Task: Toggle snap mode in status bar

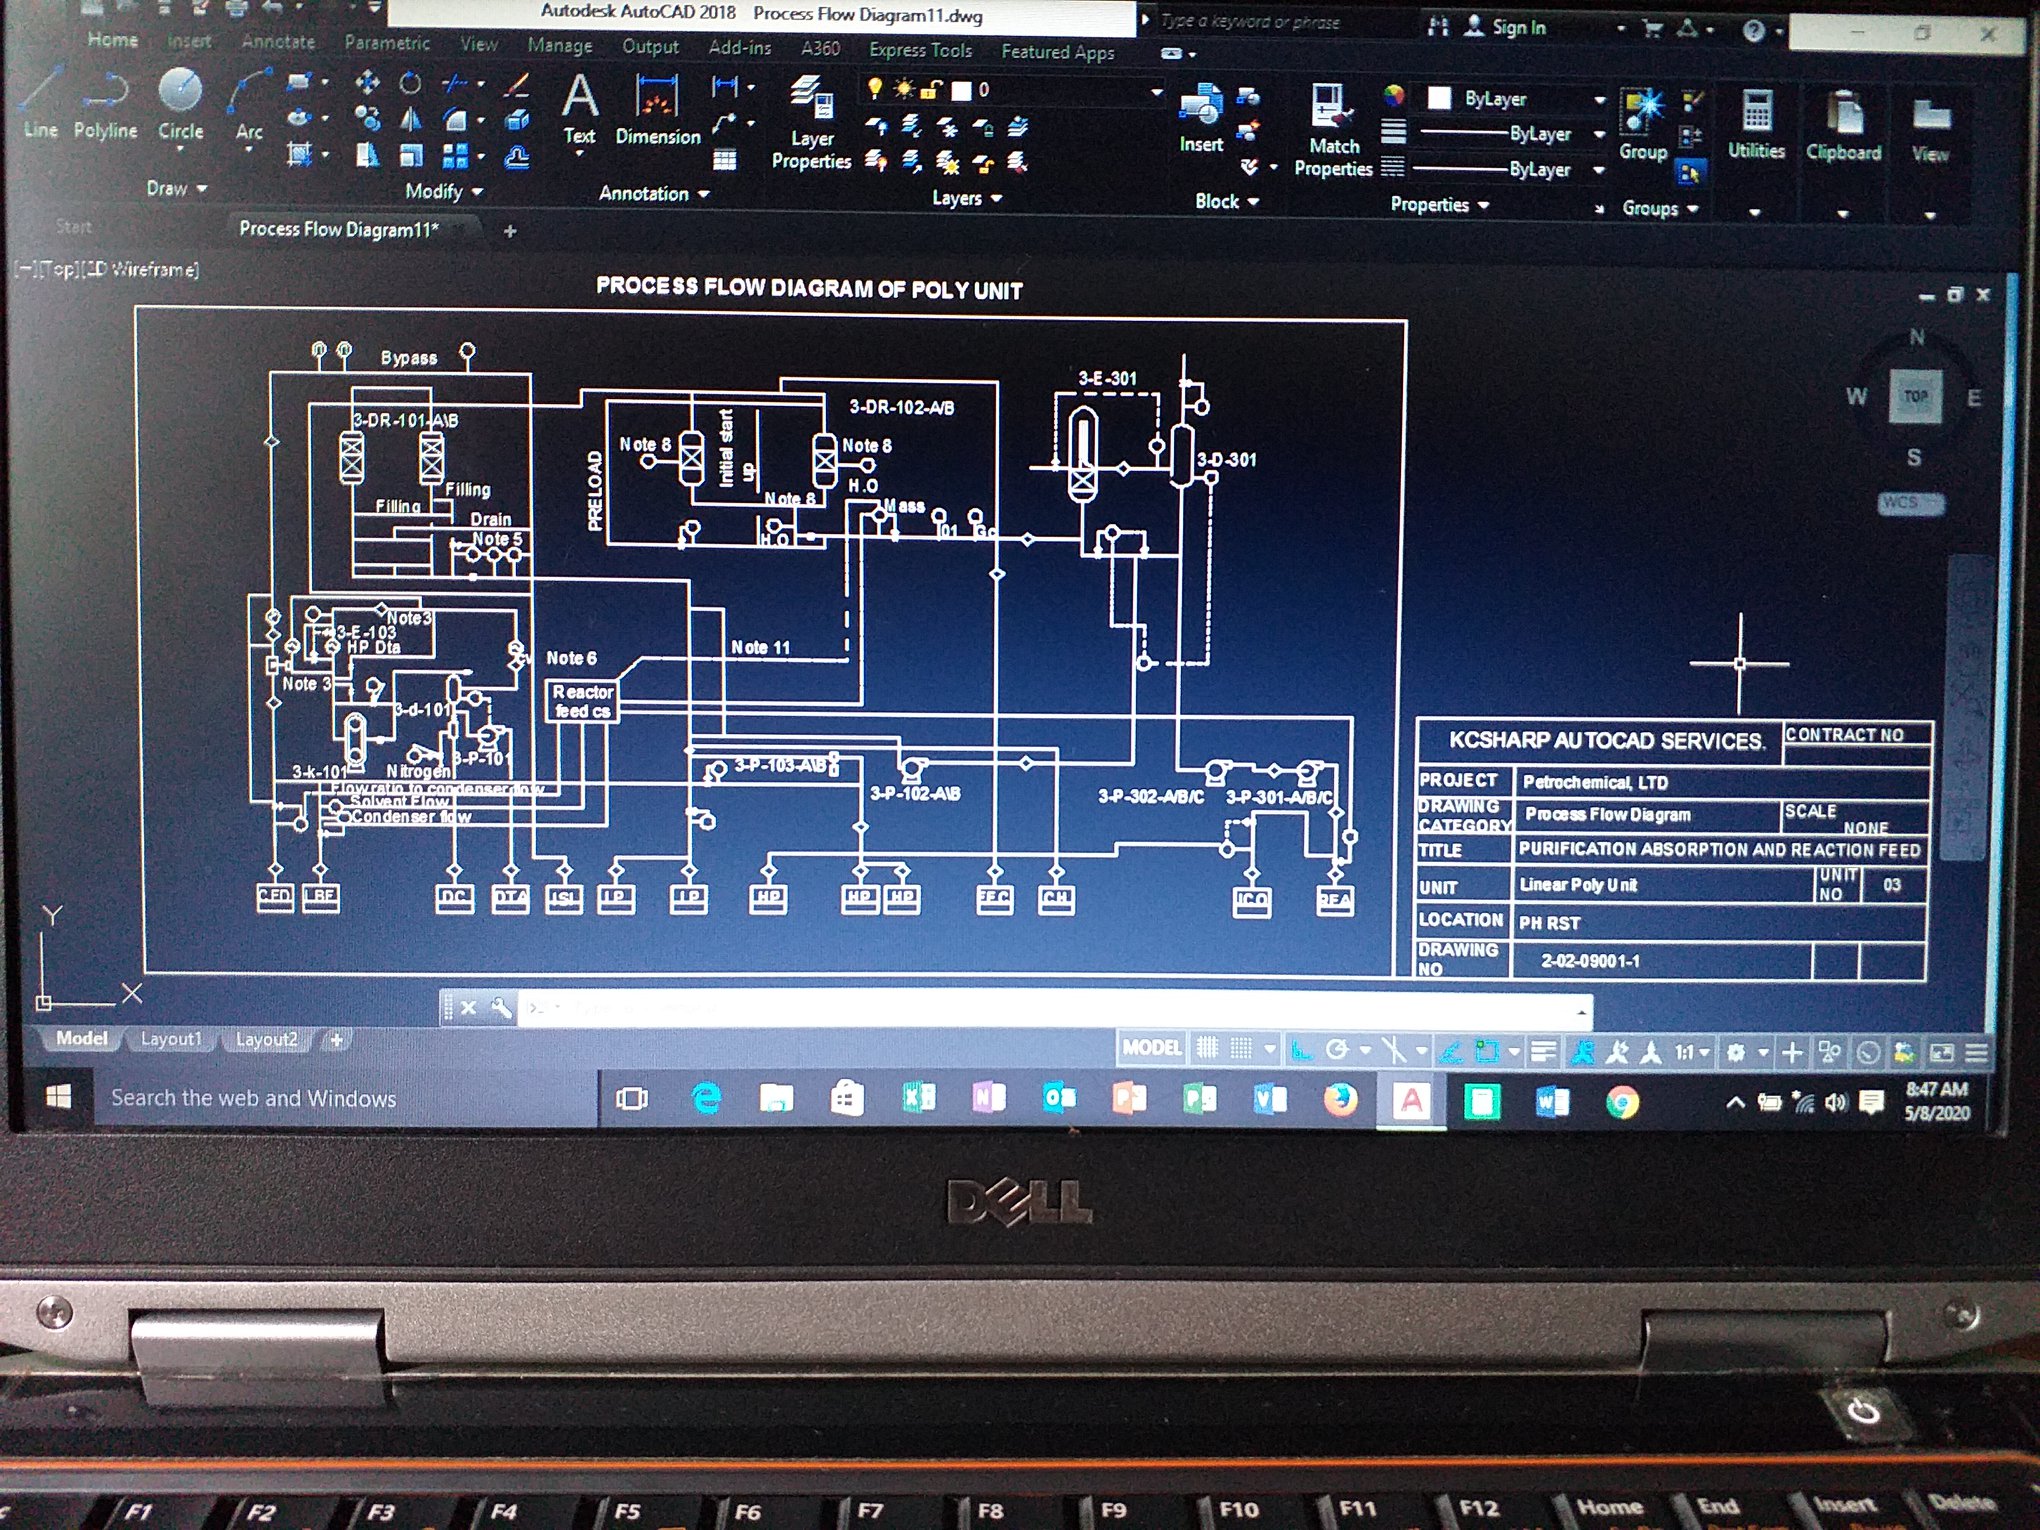Action: pos(1241,1049)
